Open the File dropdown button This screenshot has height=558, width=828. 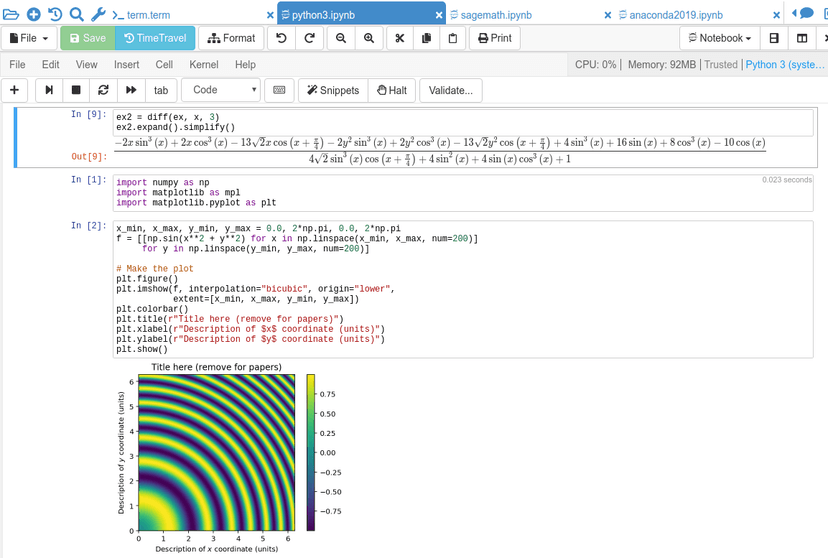coord(29,38)
